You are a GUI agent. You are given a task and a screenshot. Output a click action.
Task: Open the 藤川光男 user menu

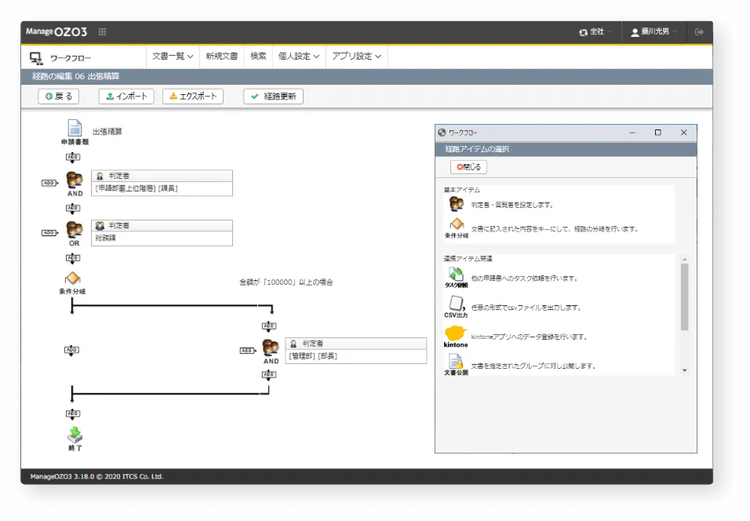point(654,32)
